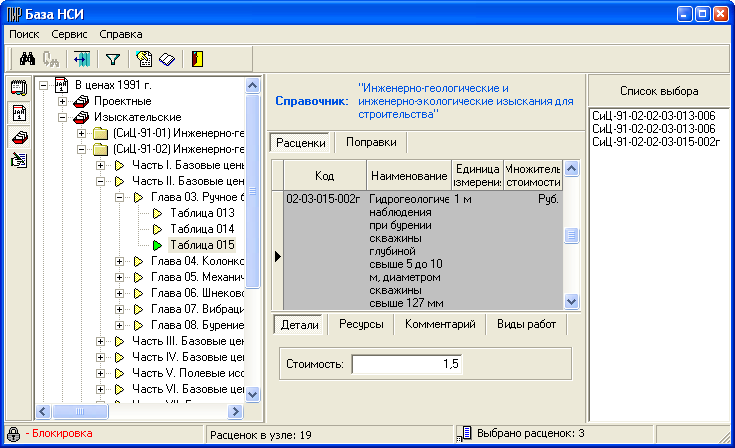Click the lock icon in status bar
This screenshot has height=448, width=735.
(x=14, y=434)
